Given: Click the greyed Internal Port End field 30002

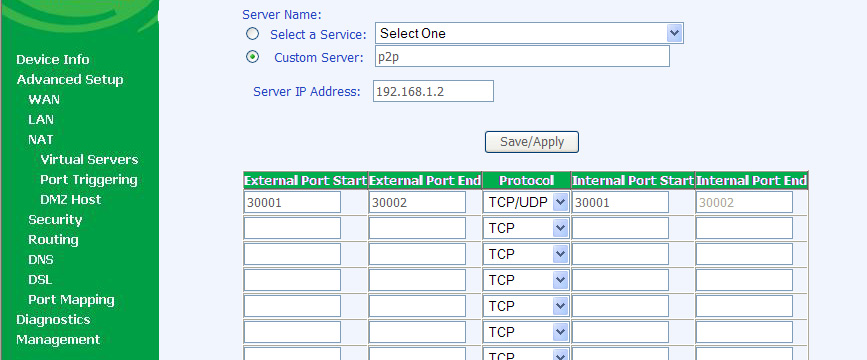Looking at the screenshot, I should point(744,202).
